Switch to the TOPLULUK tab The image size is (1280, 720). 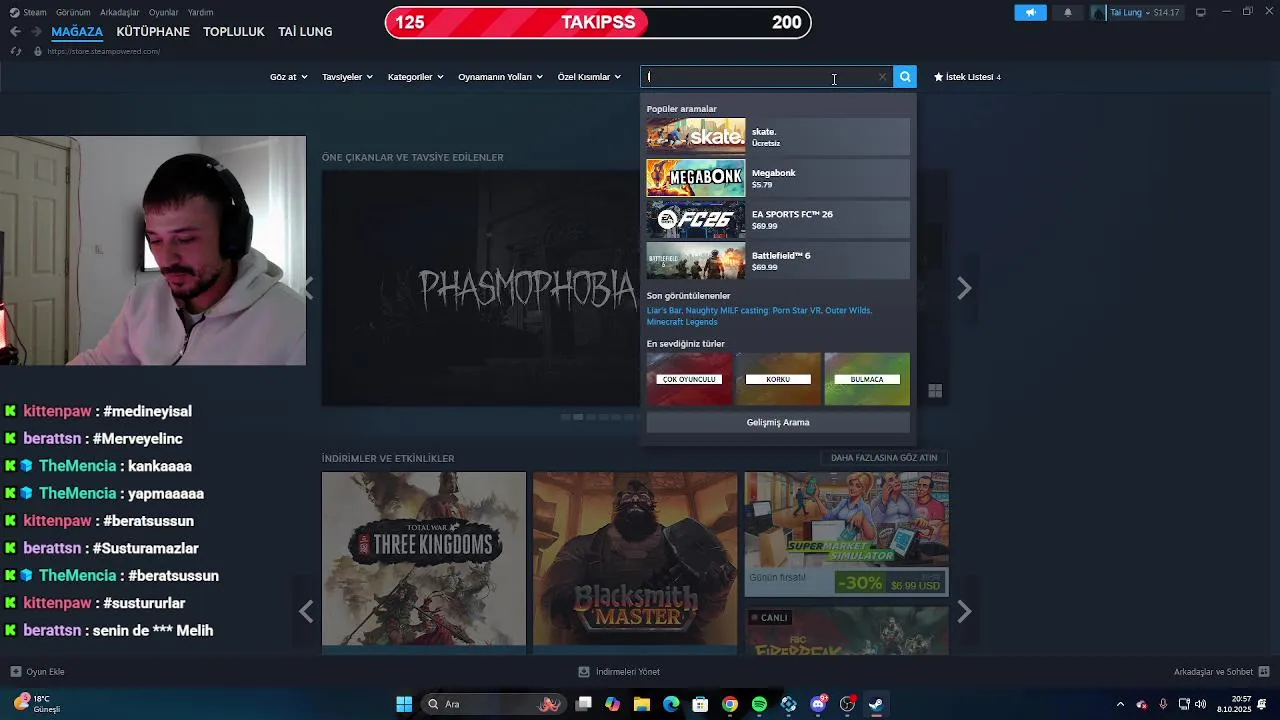point(234,32)
